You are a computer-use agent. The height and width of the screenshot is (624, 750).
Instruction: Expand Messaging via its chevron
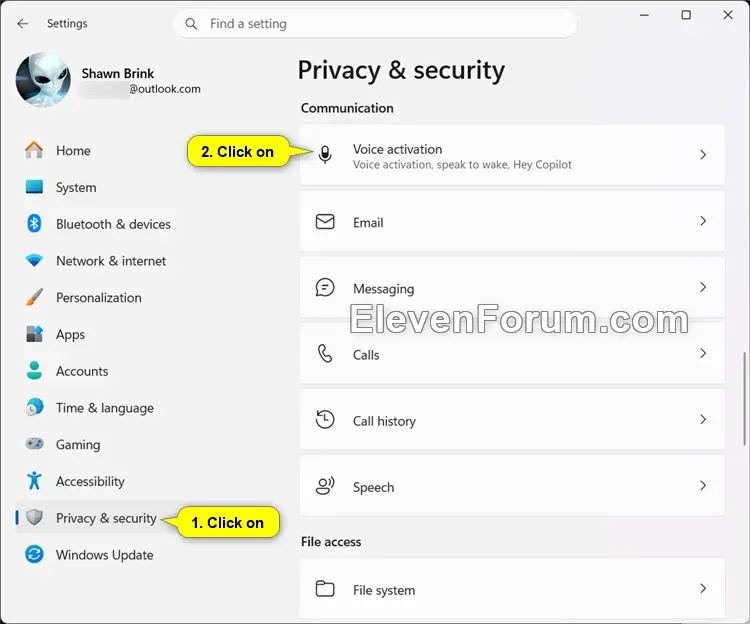click(703, 287)
